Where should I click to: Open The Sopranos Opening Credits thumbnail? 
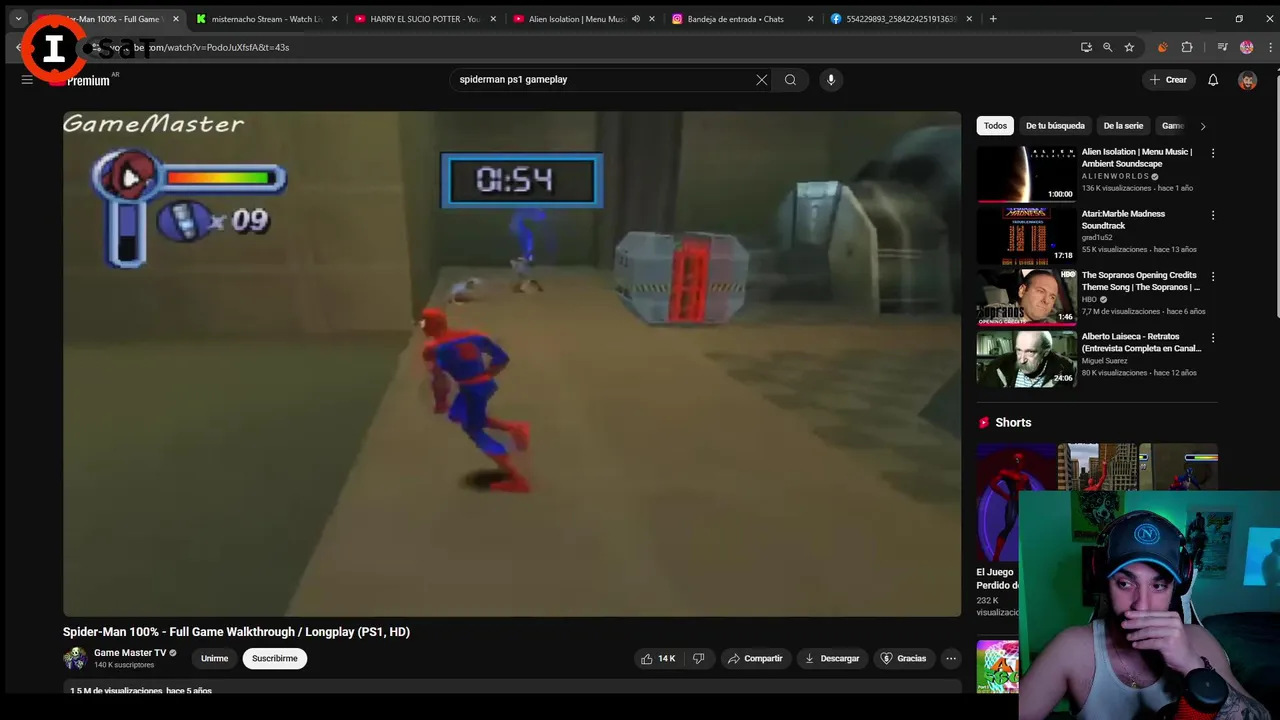click(x=1026, y=298)
